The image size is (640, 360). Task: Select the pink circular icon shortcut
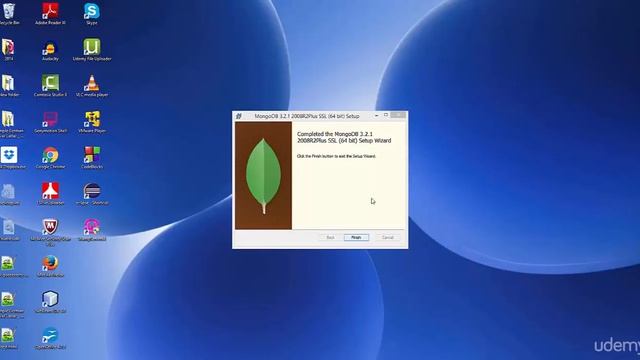tap(92, 230)
